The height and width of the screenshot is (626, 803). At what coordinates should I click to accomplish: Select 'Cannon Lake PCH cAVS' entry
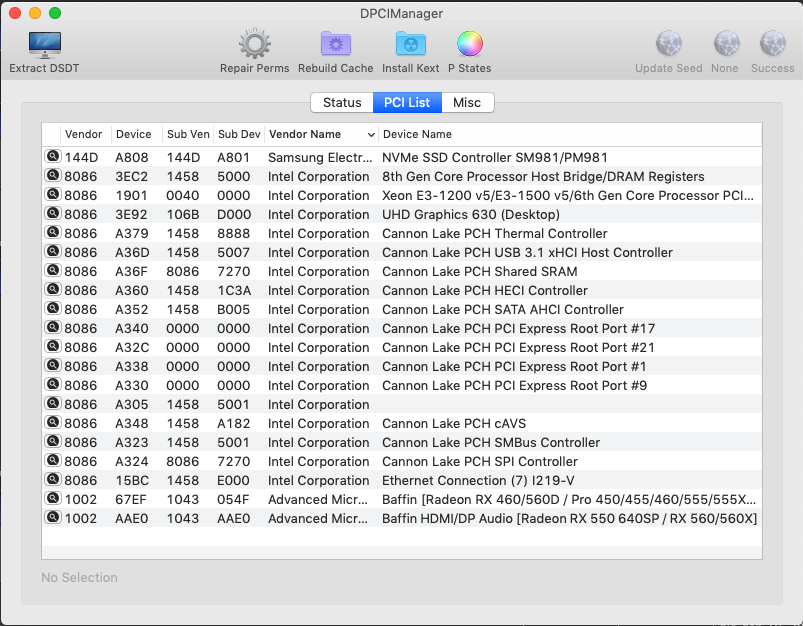pos(454,423)
